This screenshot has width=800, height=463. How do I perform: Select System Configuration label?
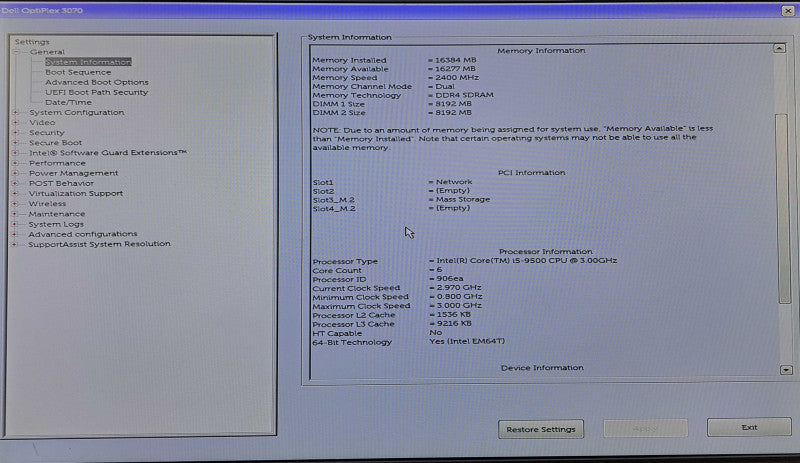pos(77,112)
